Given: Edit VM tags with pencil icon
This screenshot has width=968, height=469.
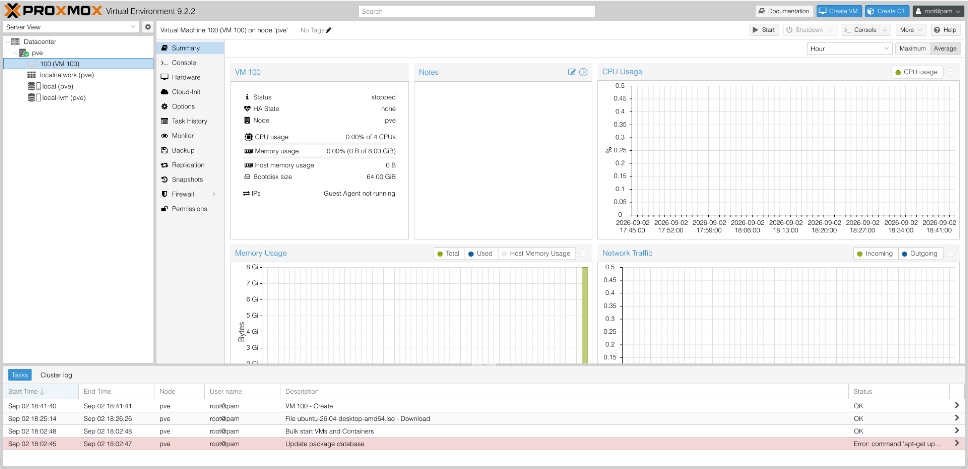Looking at the screenshot, I should coord(328,30).
